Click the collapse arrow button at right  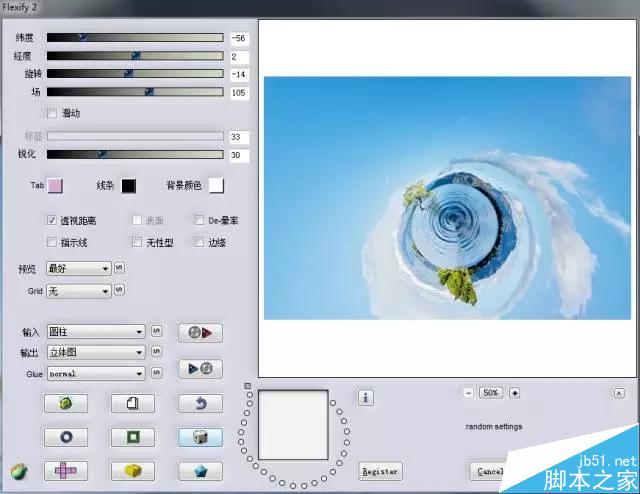tap(619, 393)
